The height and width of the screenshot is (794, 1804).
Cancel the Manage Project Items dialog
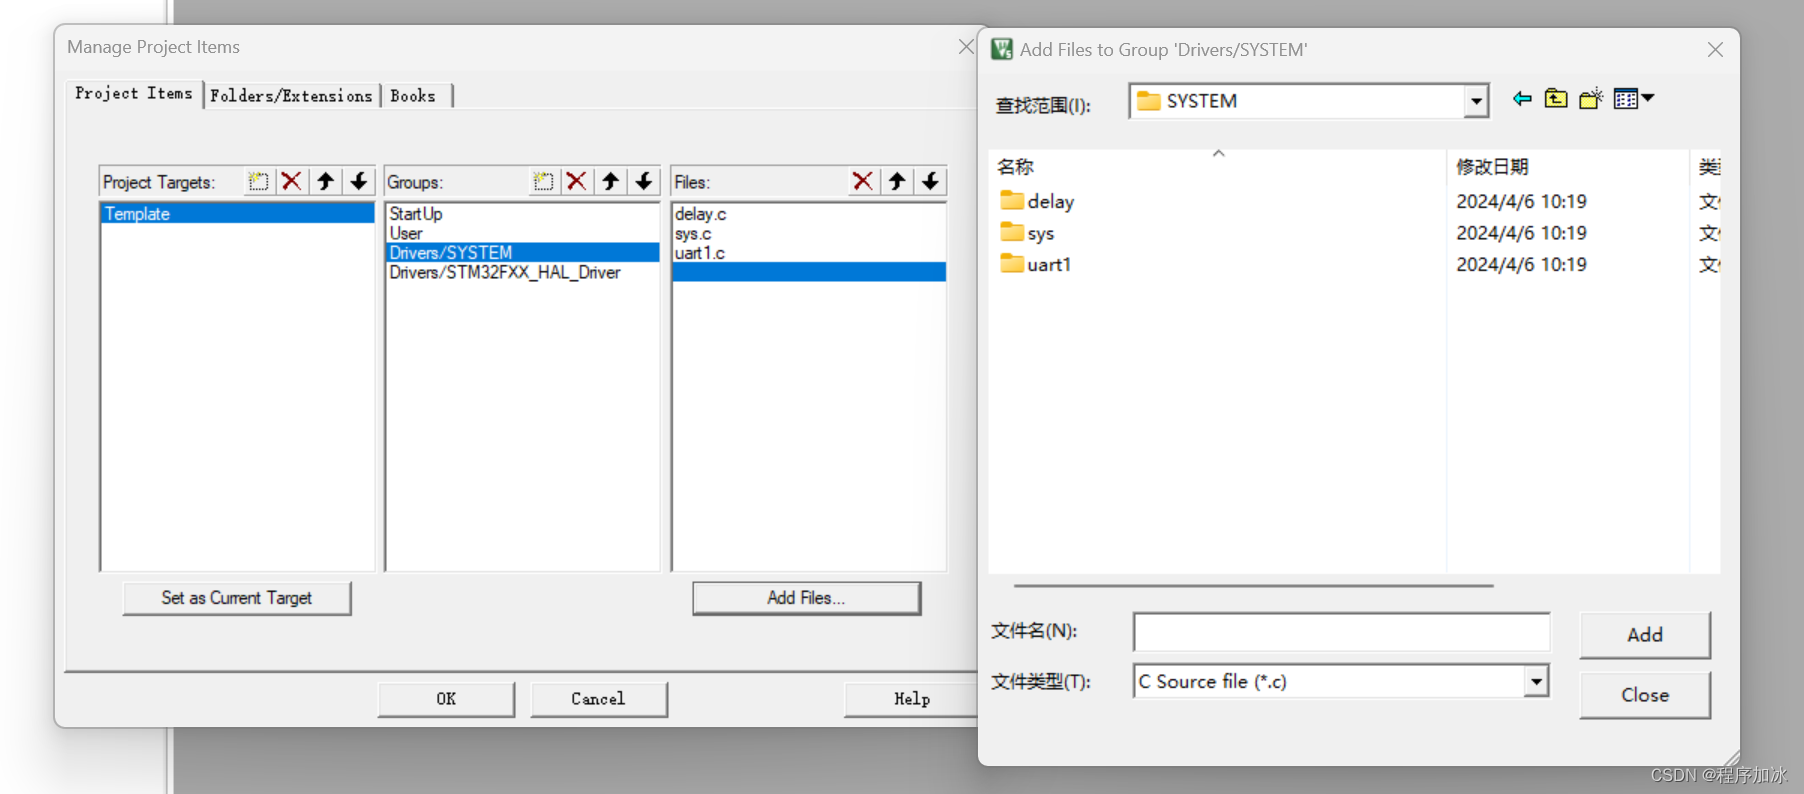[598, 699]
